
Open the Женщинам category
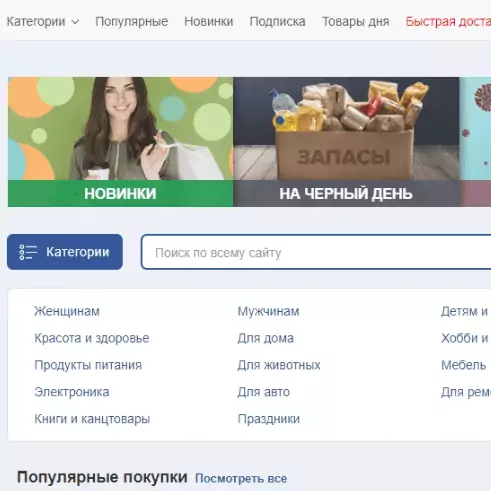pos(67,311)
